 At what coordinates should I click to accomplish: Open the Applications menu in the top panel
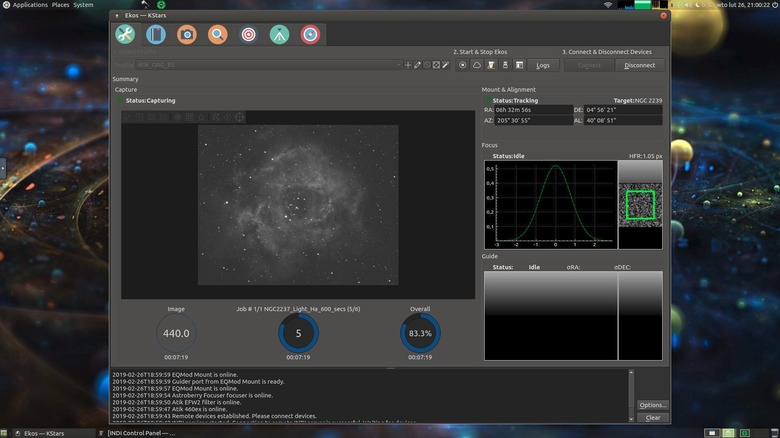(30, 5)
